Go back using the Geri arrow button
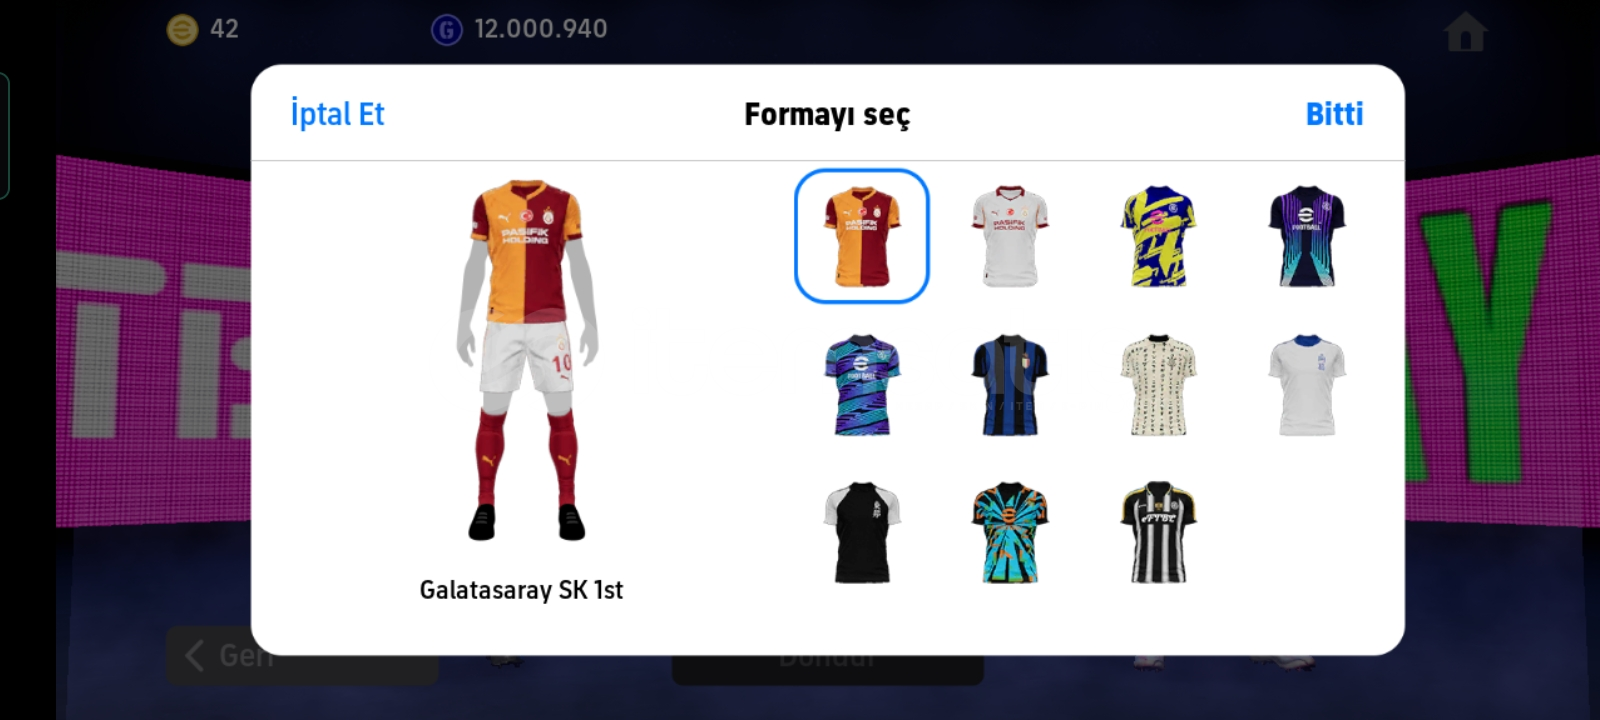Image resolution: width=1600 pixels, height=720 pixels. click(x=228, y=656)
